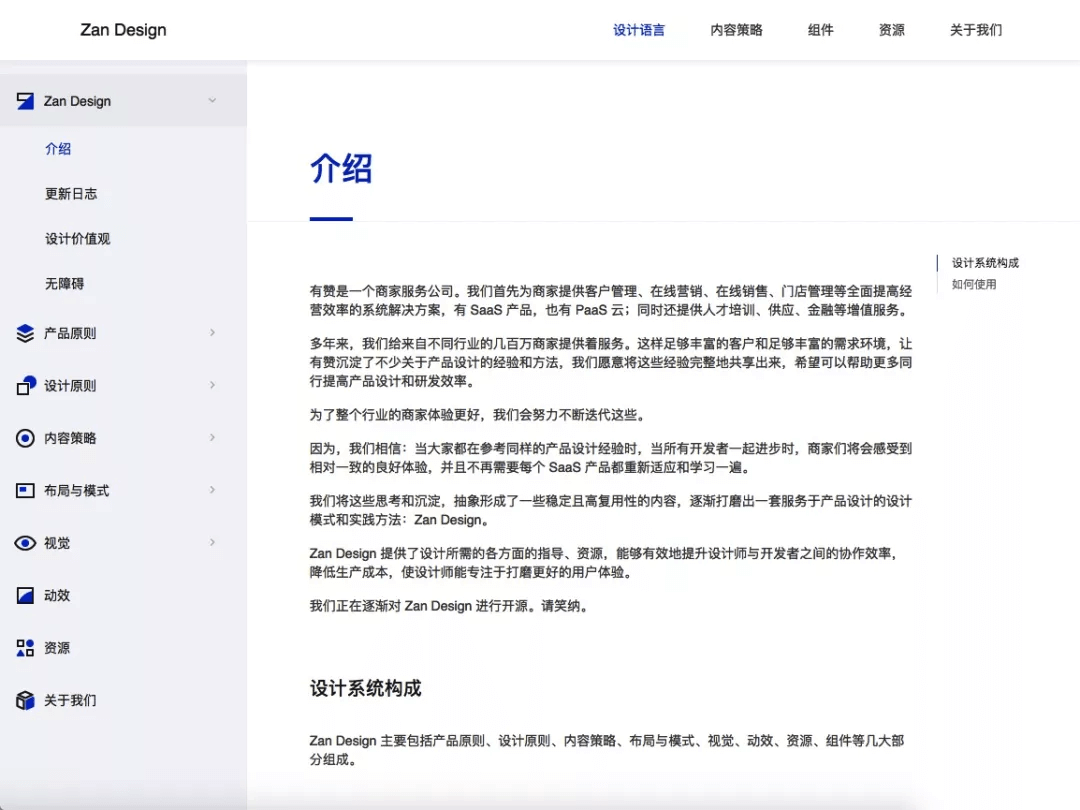Select 设计价值观 in the sidebar
The width and height of the screenshot is (1080, 810).
[x=78, y=239]
